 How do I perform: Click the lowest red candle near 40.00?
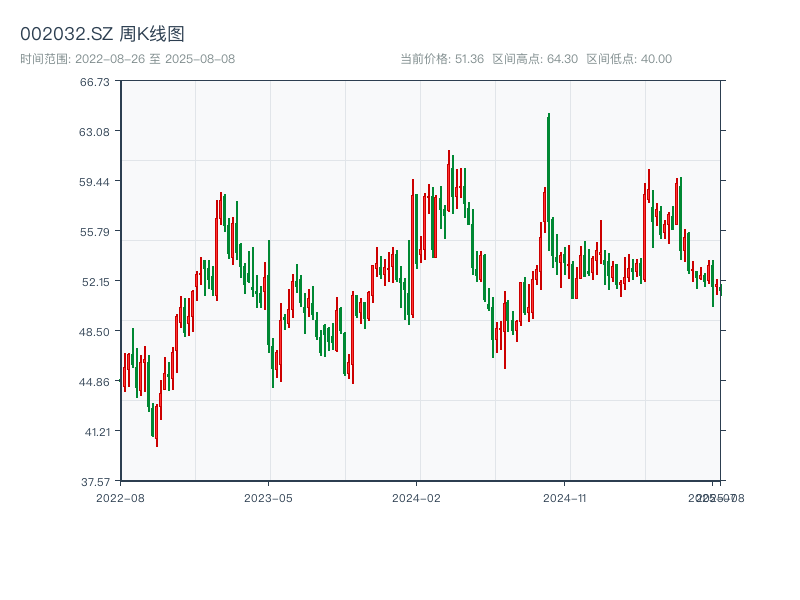[156, 425]
